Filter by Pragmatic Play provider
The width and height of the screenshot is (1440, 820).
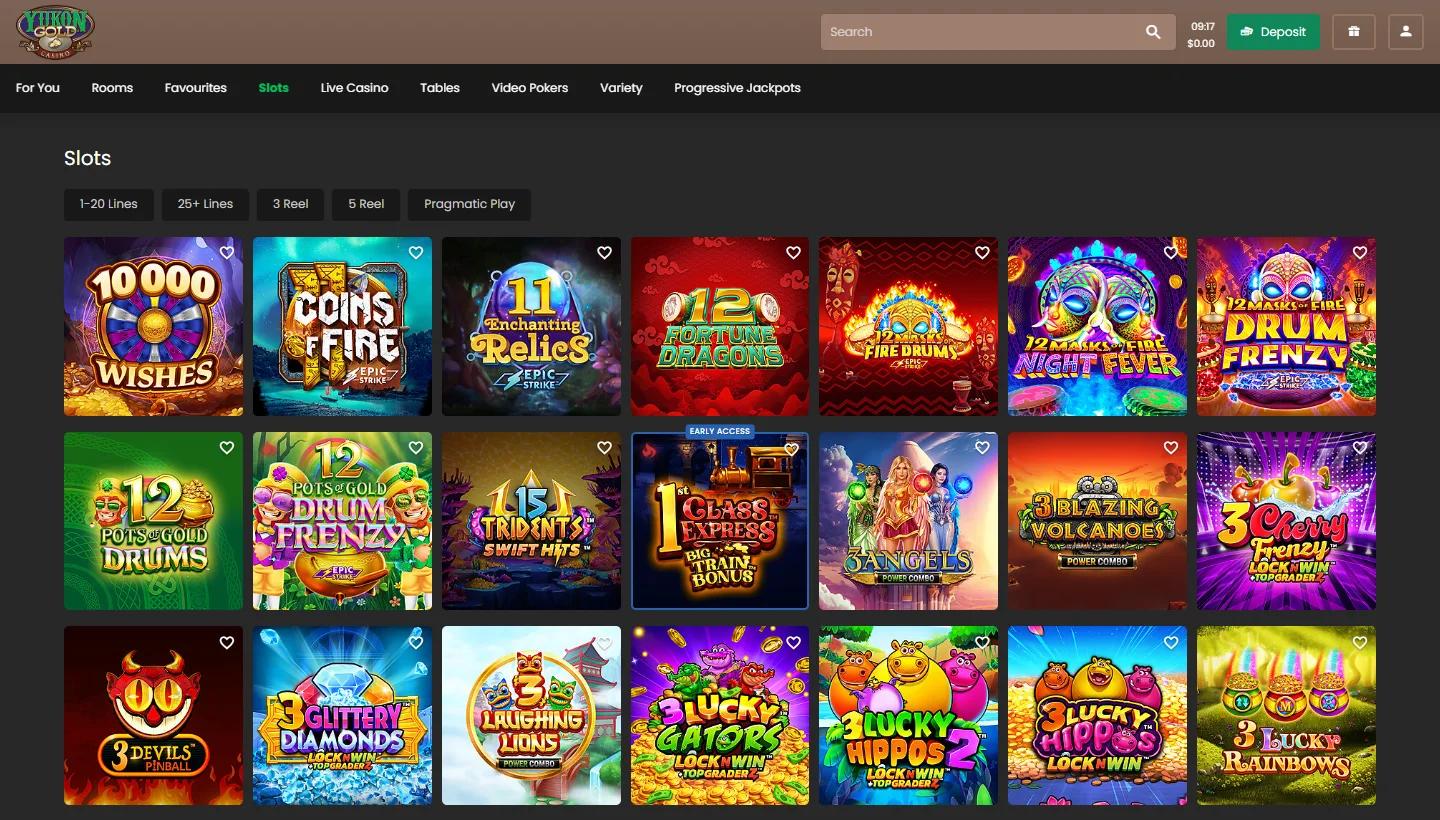click(x=469, y=204)
